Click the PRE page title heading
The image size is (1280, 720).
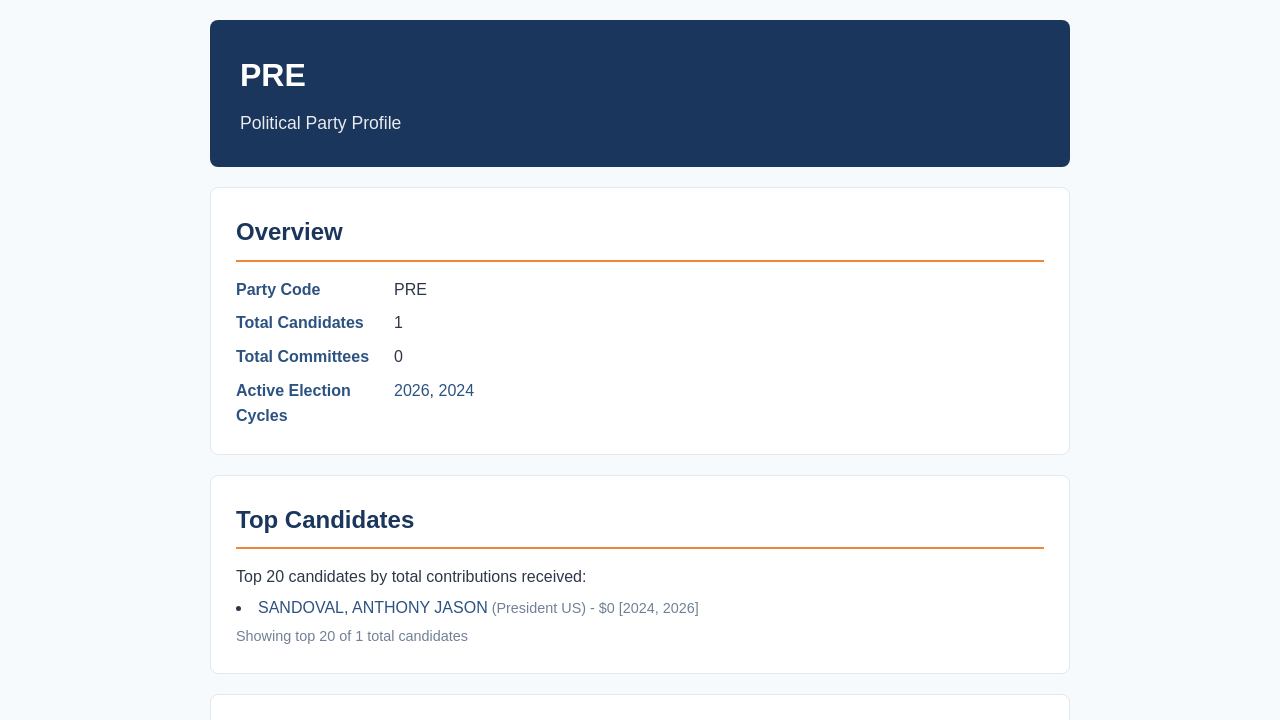click(x=273, y=76)
